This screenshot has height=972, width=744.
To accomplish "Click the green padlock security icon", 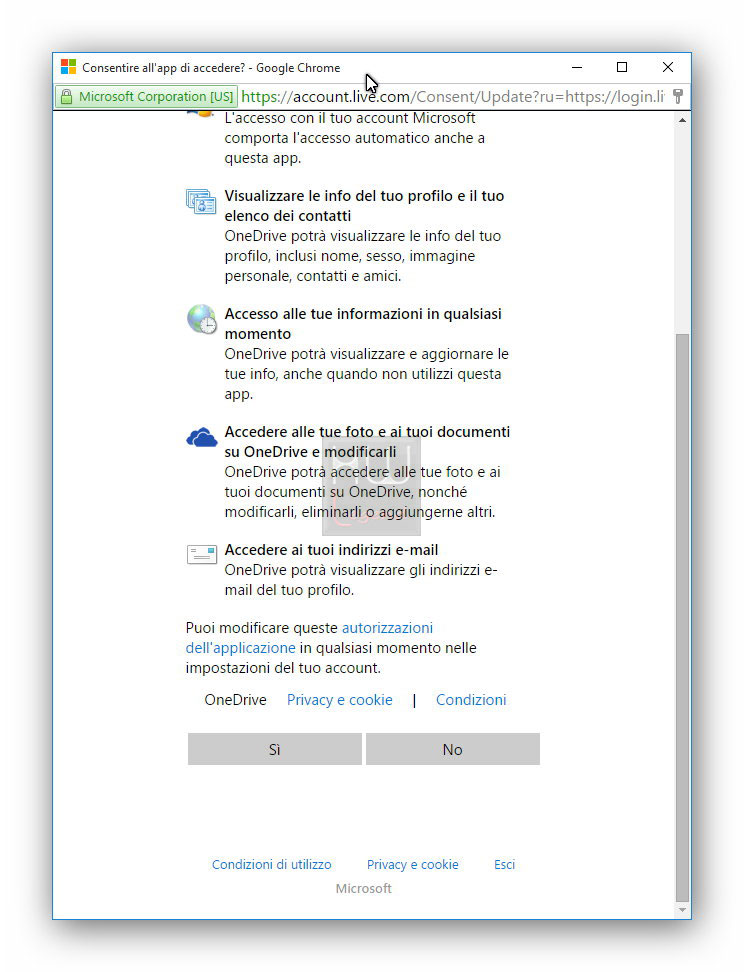I will (x=66, y=97).
